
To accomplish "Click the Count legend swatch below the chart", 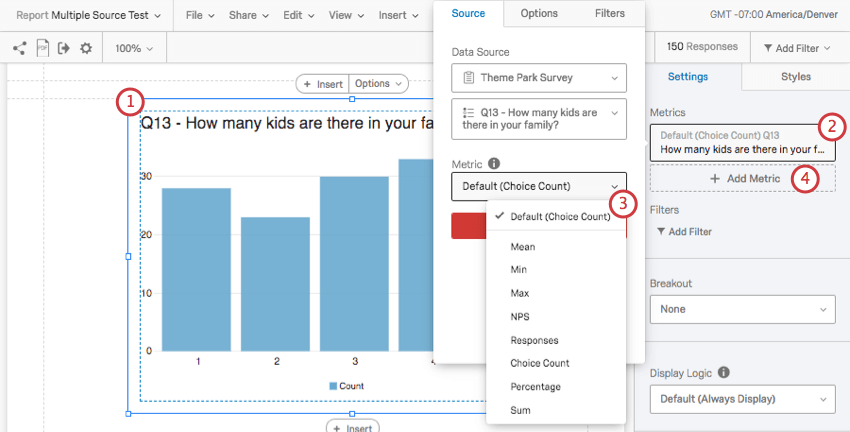I will (x=333, y=386).
